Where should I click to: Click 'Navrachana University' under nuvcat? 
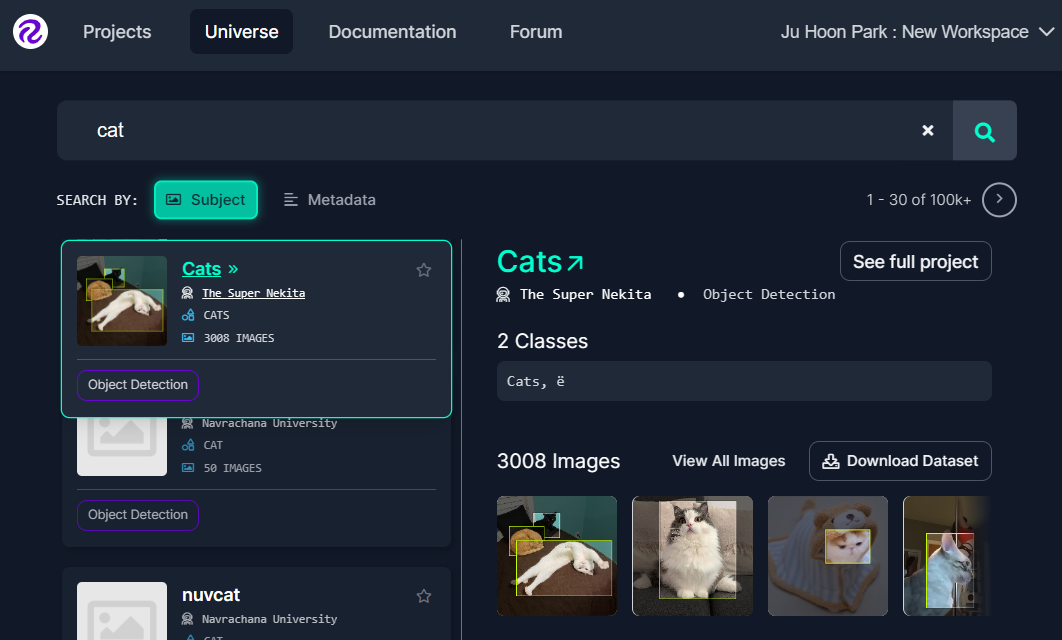(x=270, y=619)
